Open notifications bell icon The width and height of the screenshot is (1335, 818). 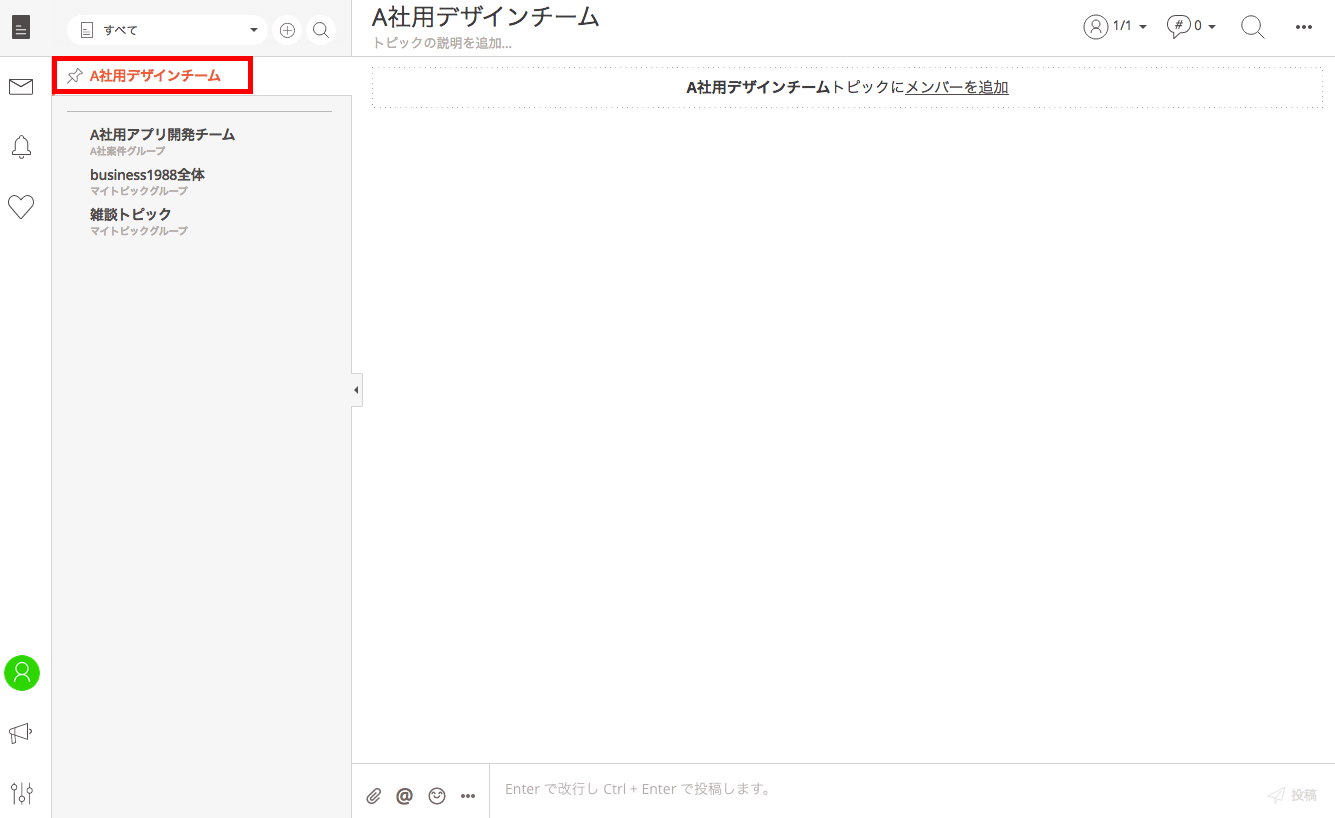[21, 147]
